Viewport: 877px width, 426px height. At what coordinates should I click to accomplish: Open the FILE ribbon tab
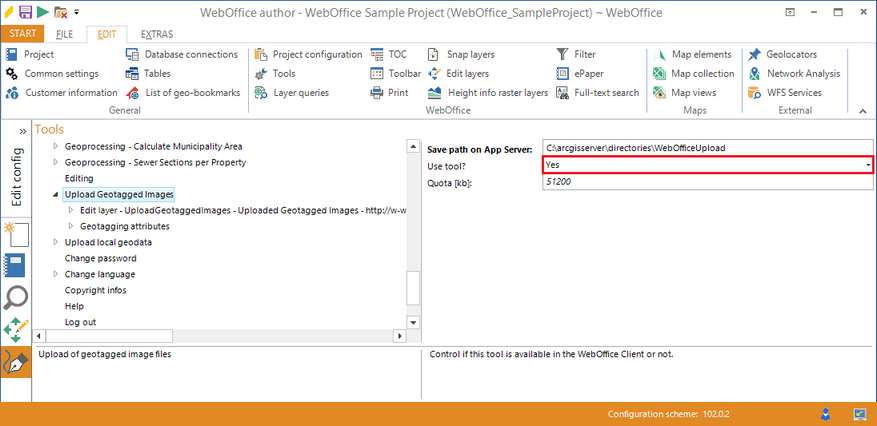click(64, 34)
